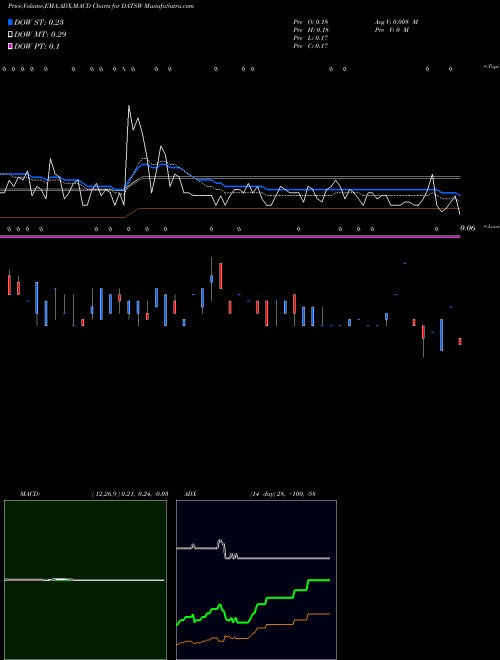Screen dimensions: 500x660
Task: Click the 'Pre O: 0.18' value
Action: [311, 22]
